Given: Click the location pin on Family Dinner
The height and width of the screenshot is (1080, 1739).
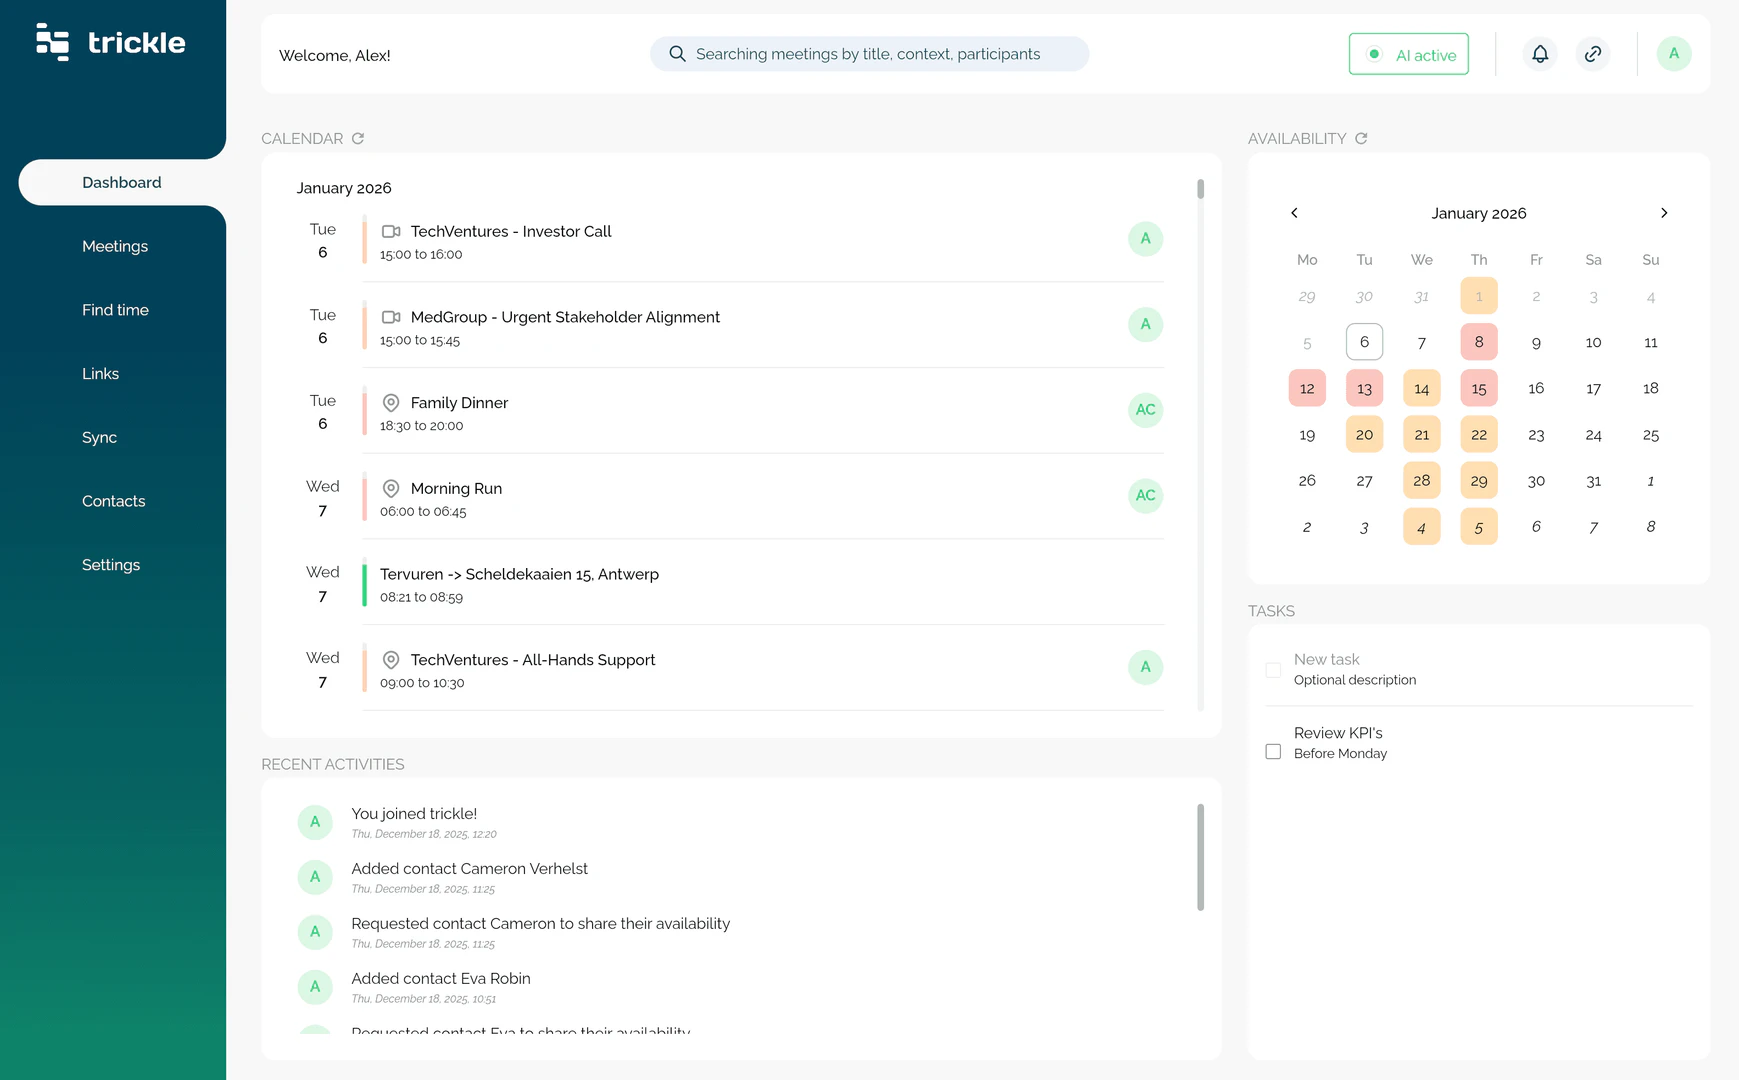Looking at the screenshot, I should [391, 403].
